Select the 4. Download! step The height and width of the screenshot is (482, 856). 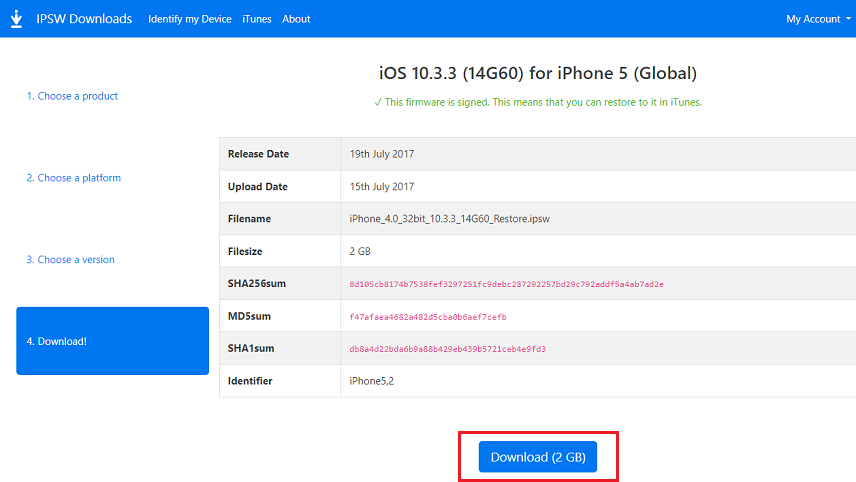tap(112, 341)
